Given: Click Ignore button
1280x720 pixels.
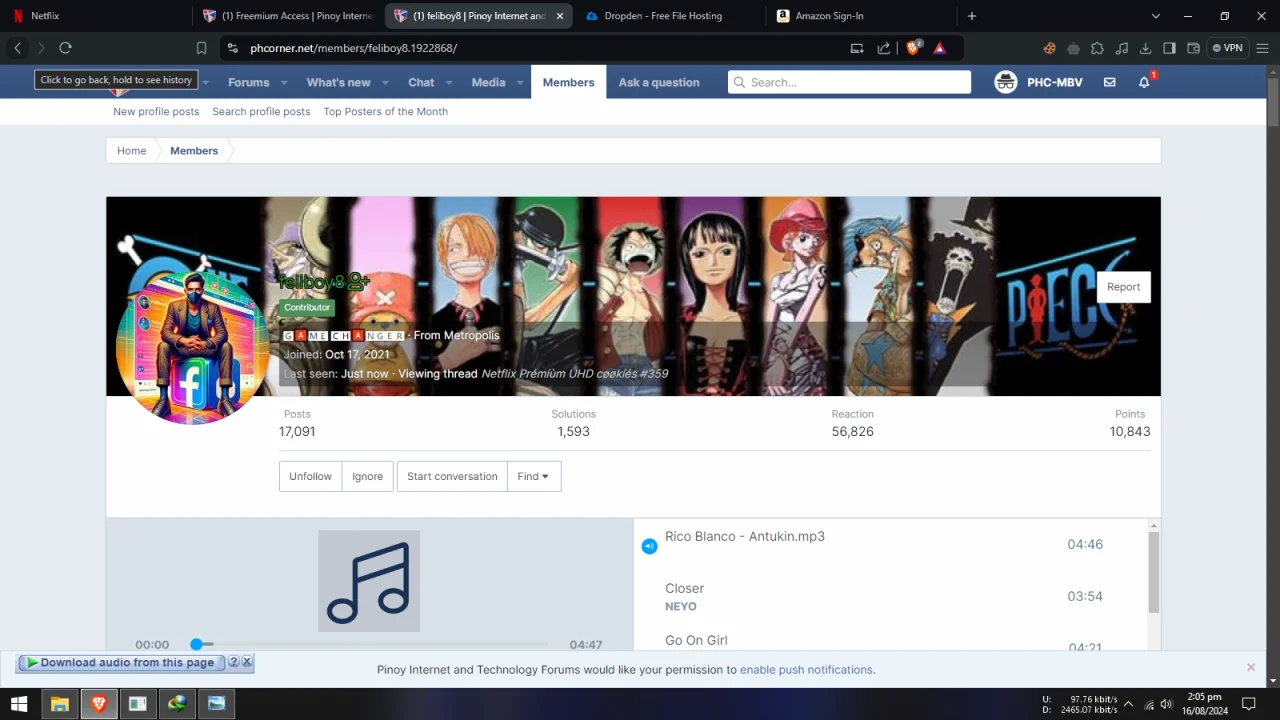Looking at the screenshot, I should (367, 476).
